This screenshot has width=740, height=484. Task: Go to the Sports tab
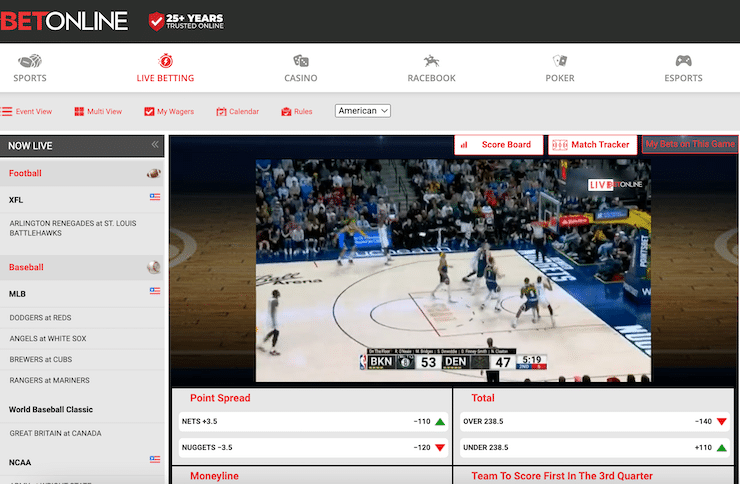pos(30,68)
